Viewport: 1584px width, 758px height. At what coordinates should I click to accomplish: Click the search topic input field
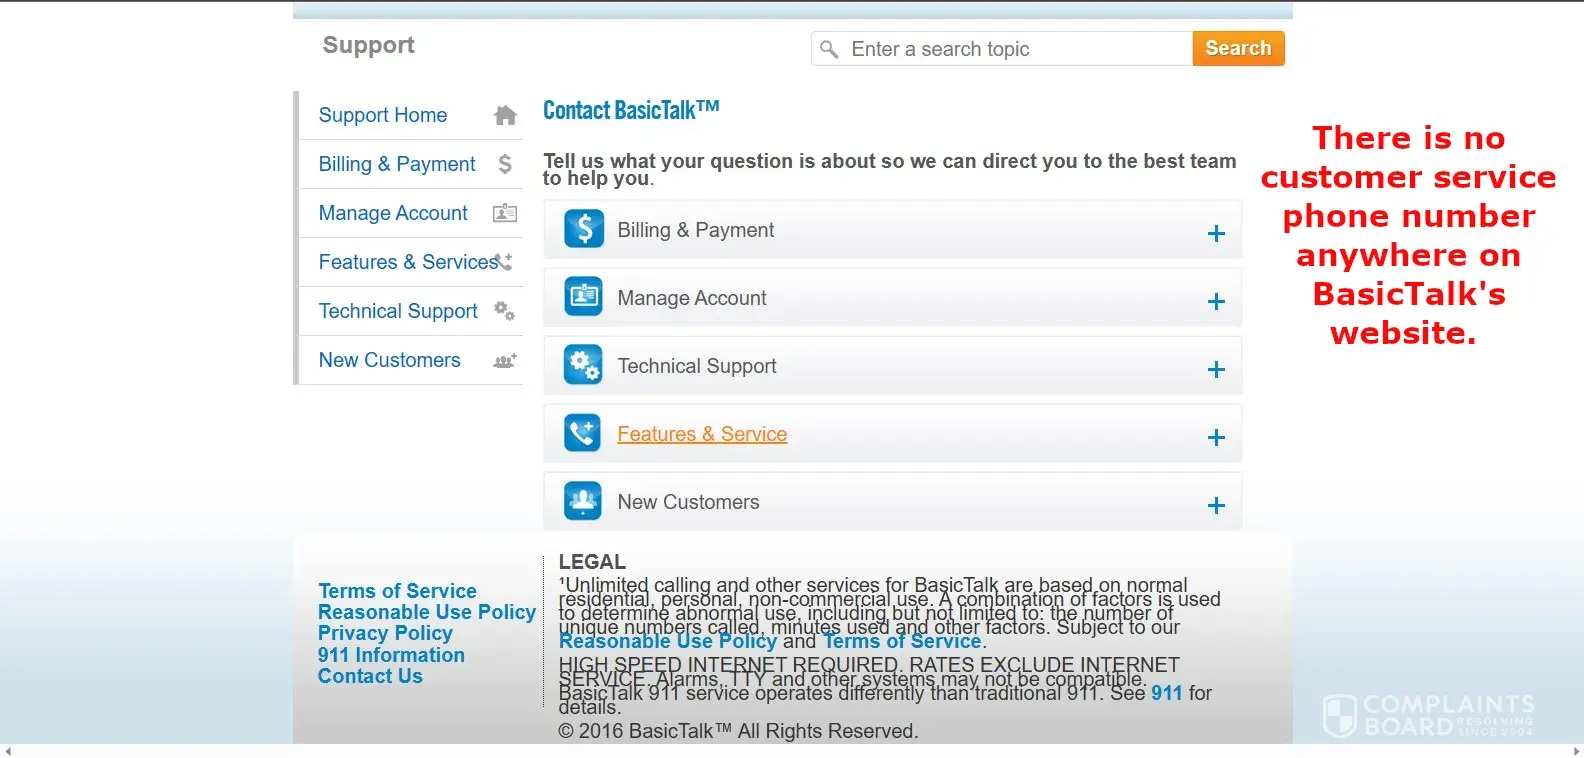coord(1015,49)
